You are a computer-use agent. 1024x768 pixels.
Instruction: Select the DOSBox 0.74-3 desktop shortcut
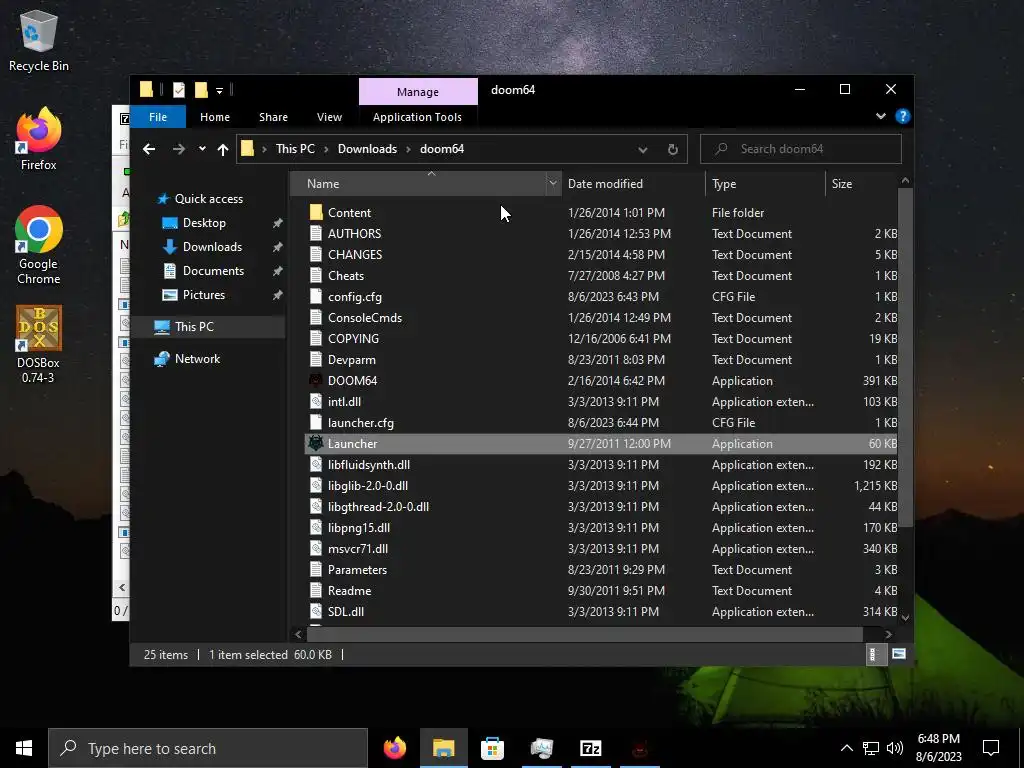(x=39, y=344)
